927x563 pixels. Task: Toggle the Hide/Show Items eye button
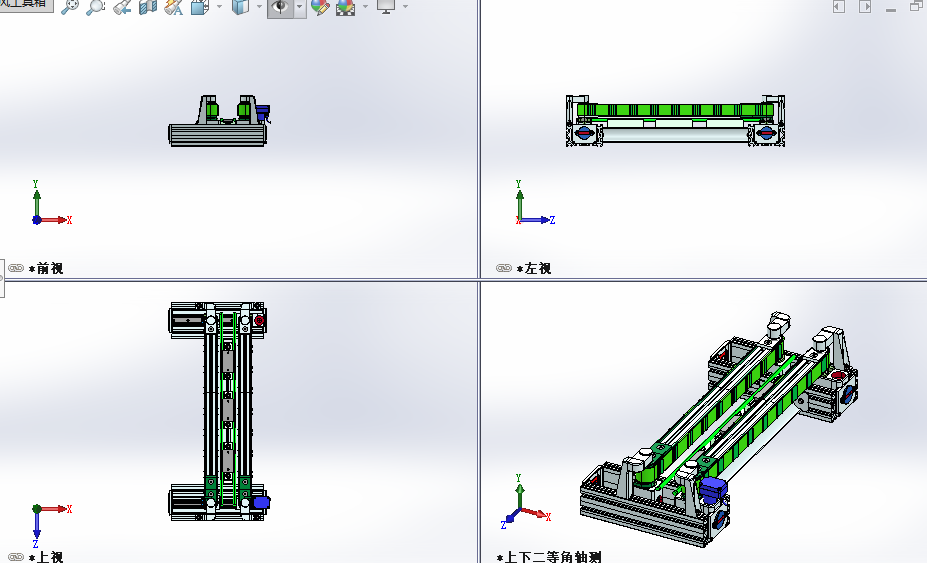(280, 7)
